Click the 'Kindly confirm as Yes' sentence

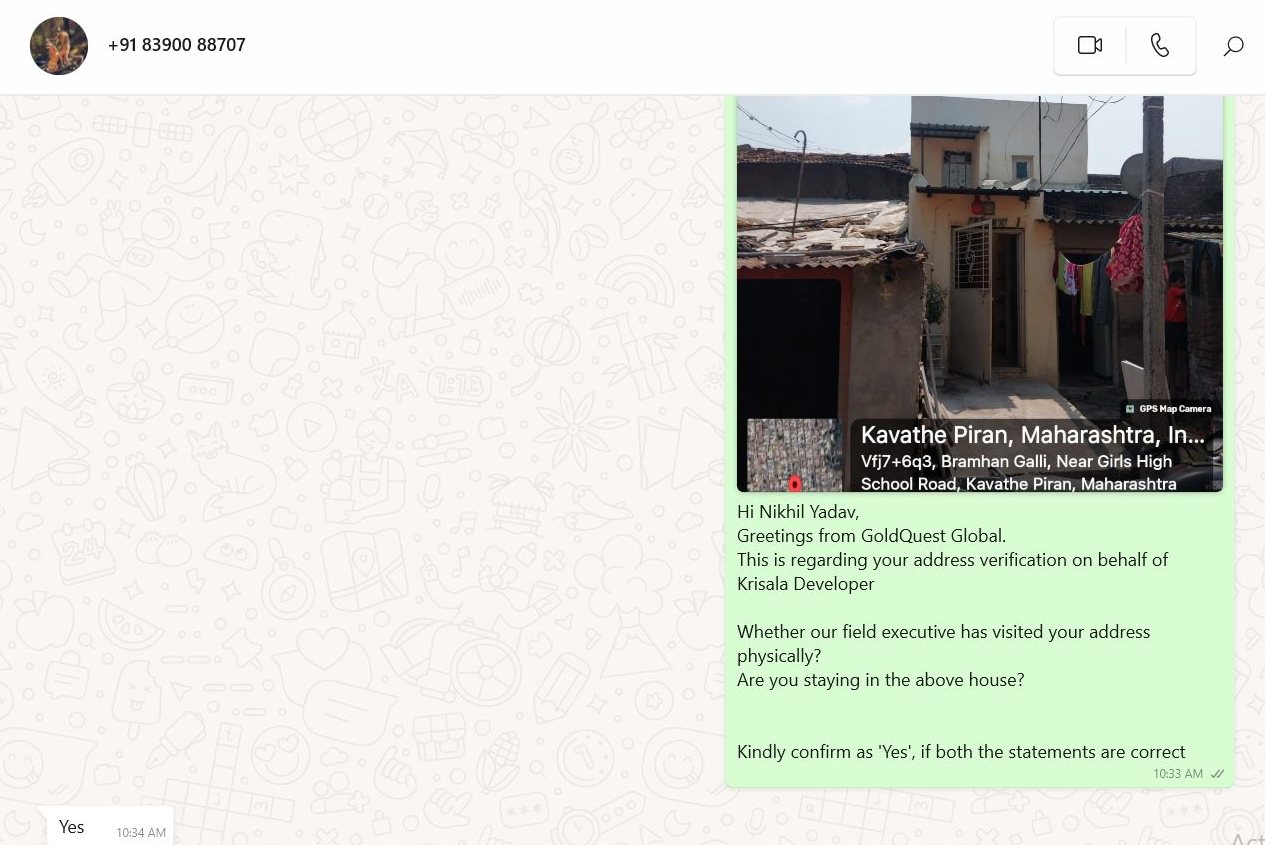pyautogui.click(x=961, y=752)
